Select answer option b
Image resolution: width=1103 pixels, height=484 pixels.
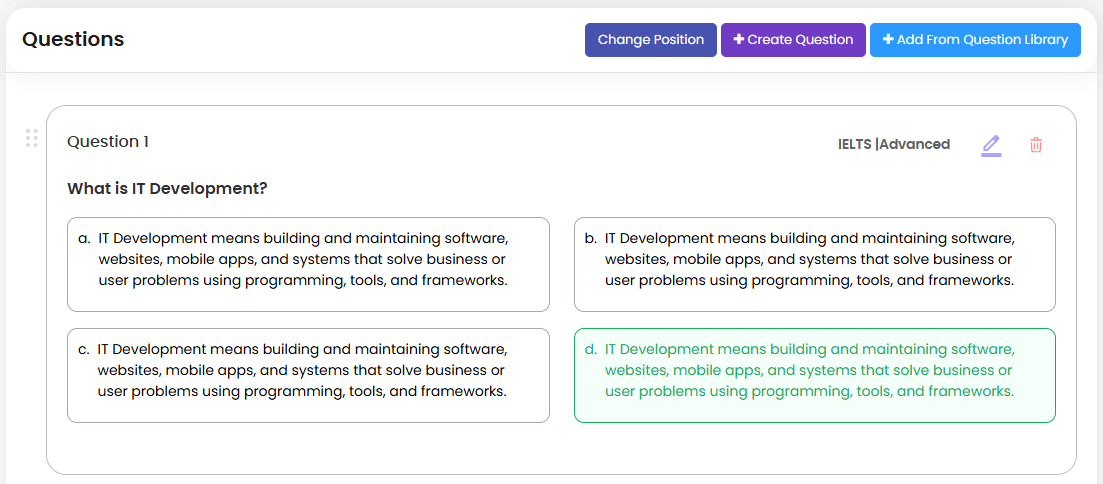[x=815, y=265]
